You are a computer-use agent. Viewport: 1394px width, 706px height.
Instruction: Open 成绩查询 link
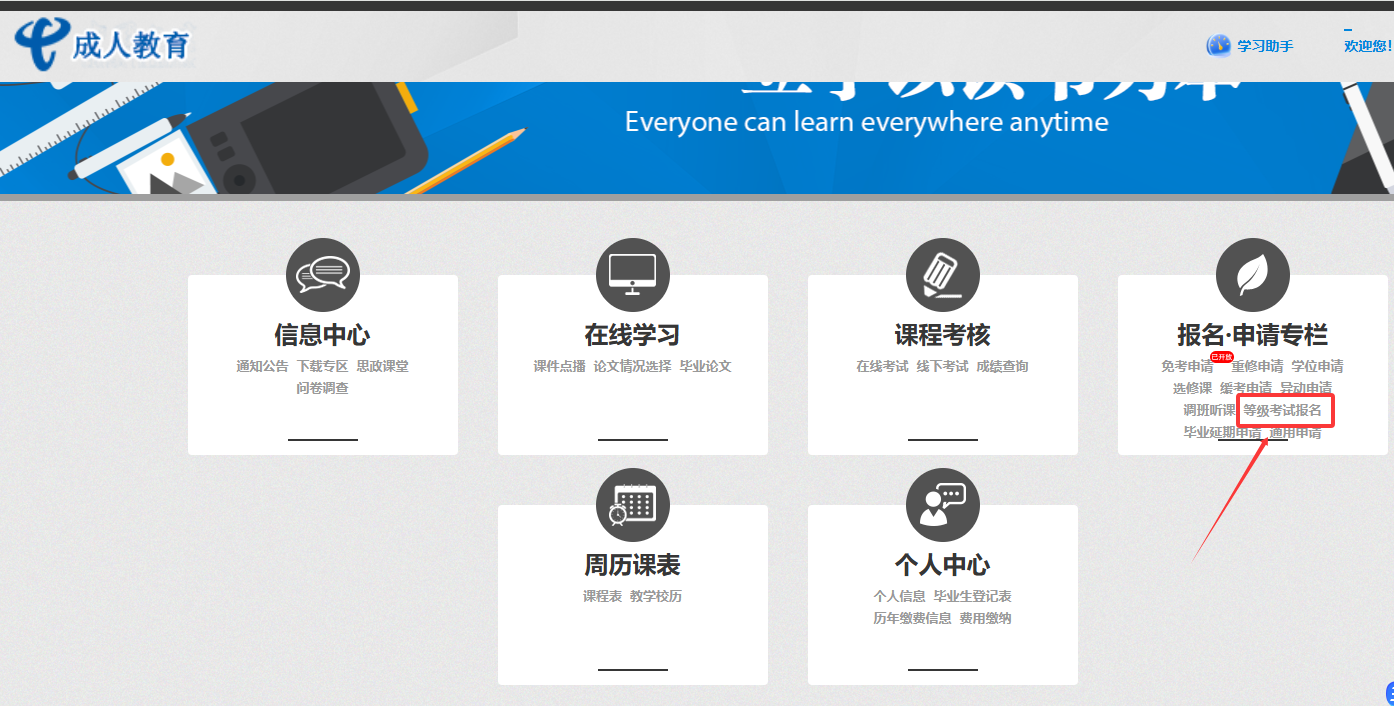[1002, 366]
